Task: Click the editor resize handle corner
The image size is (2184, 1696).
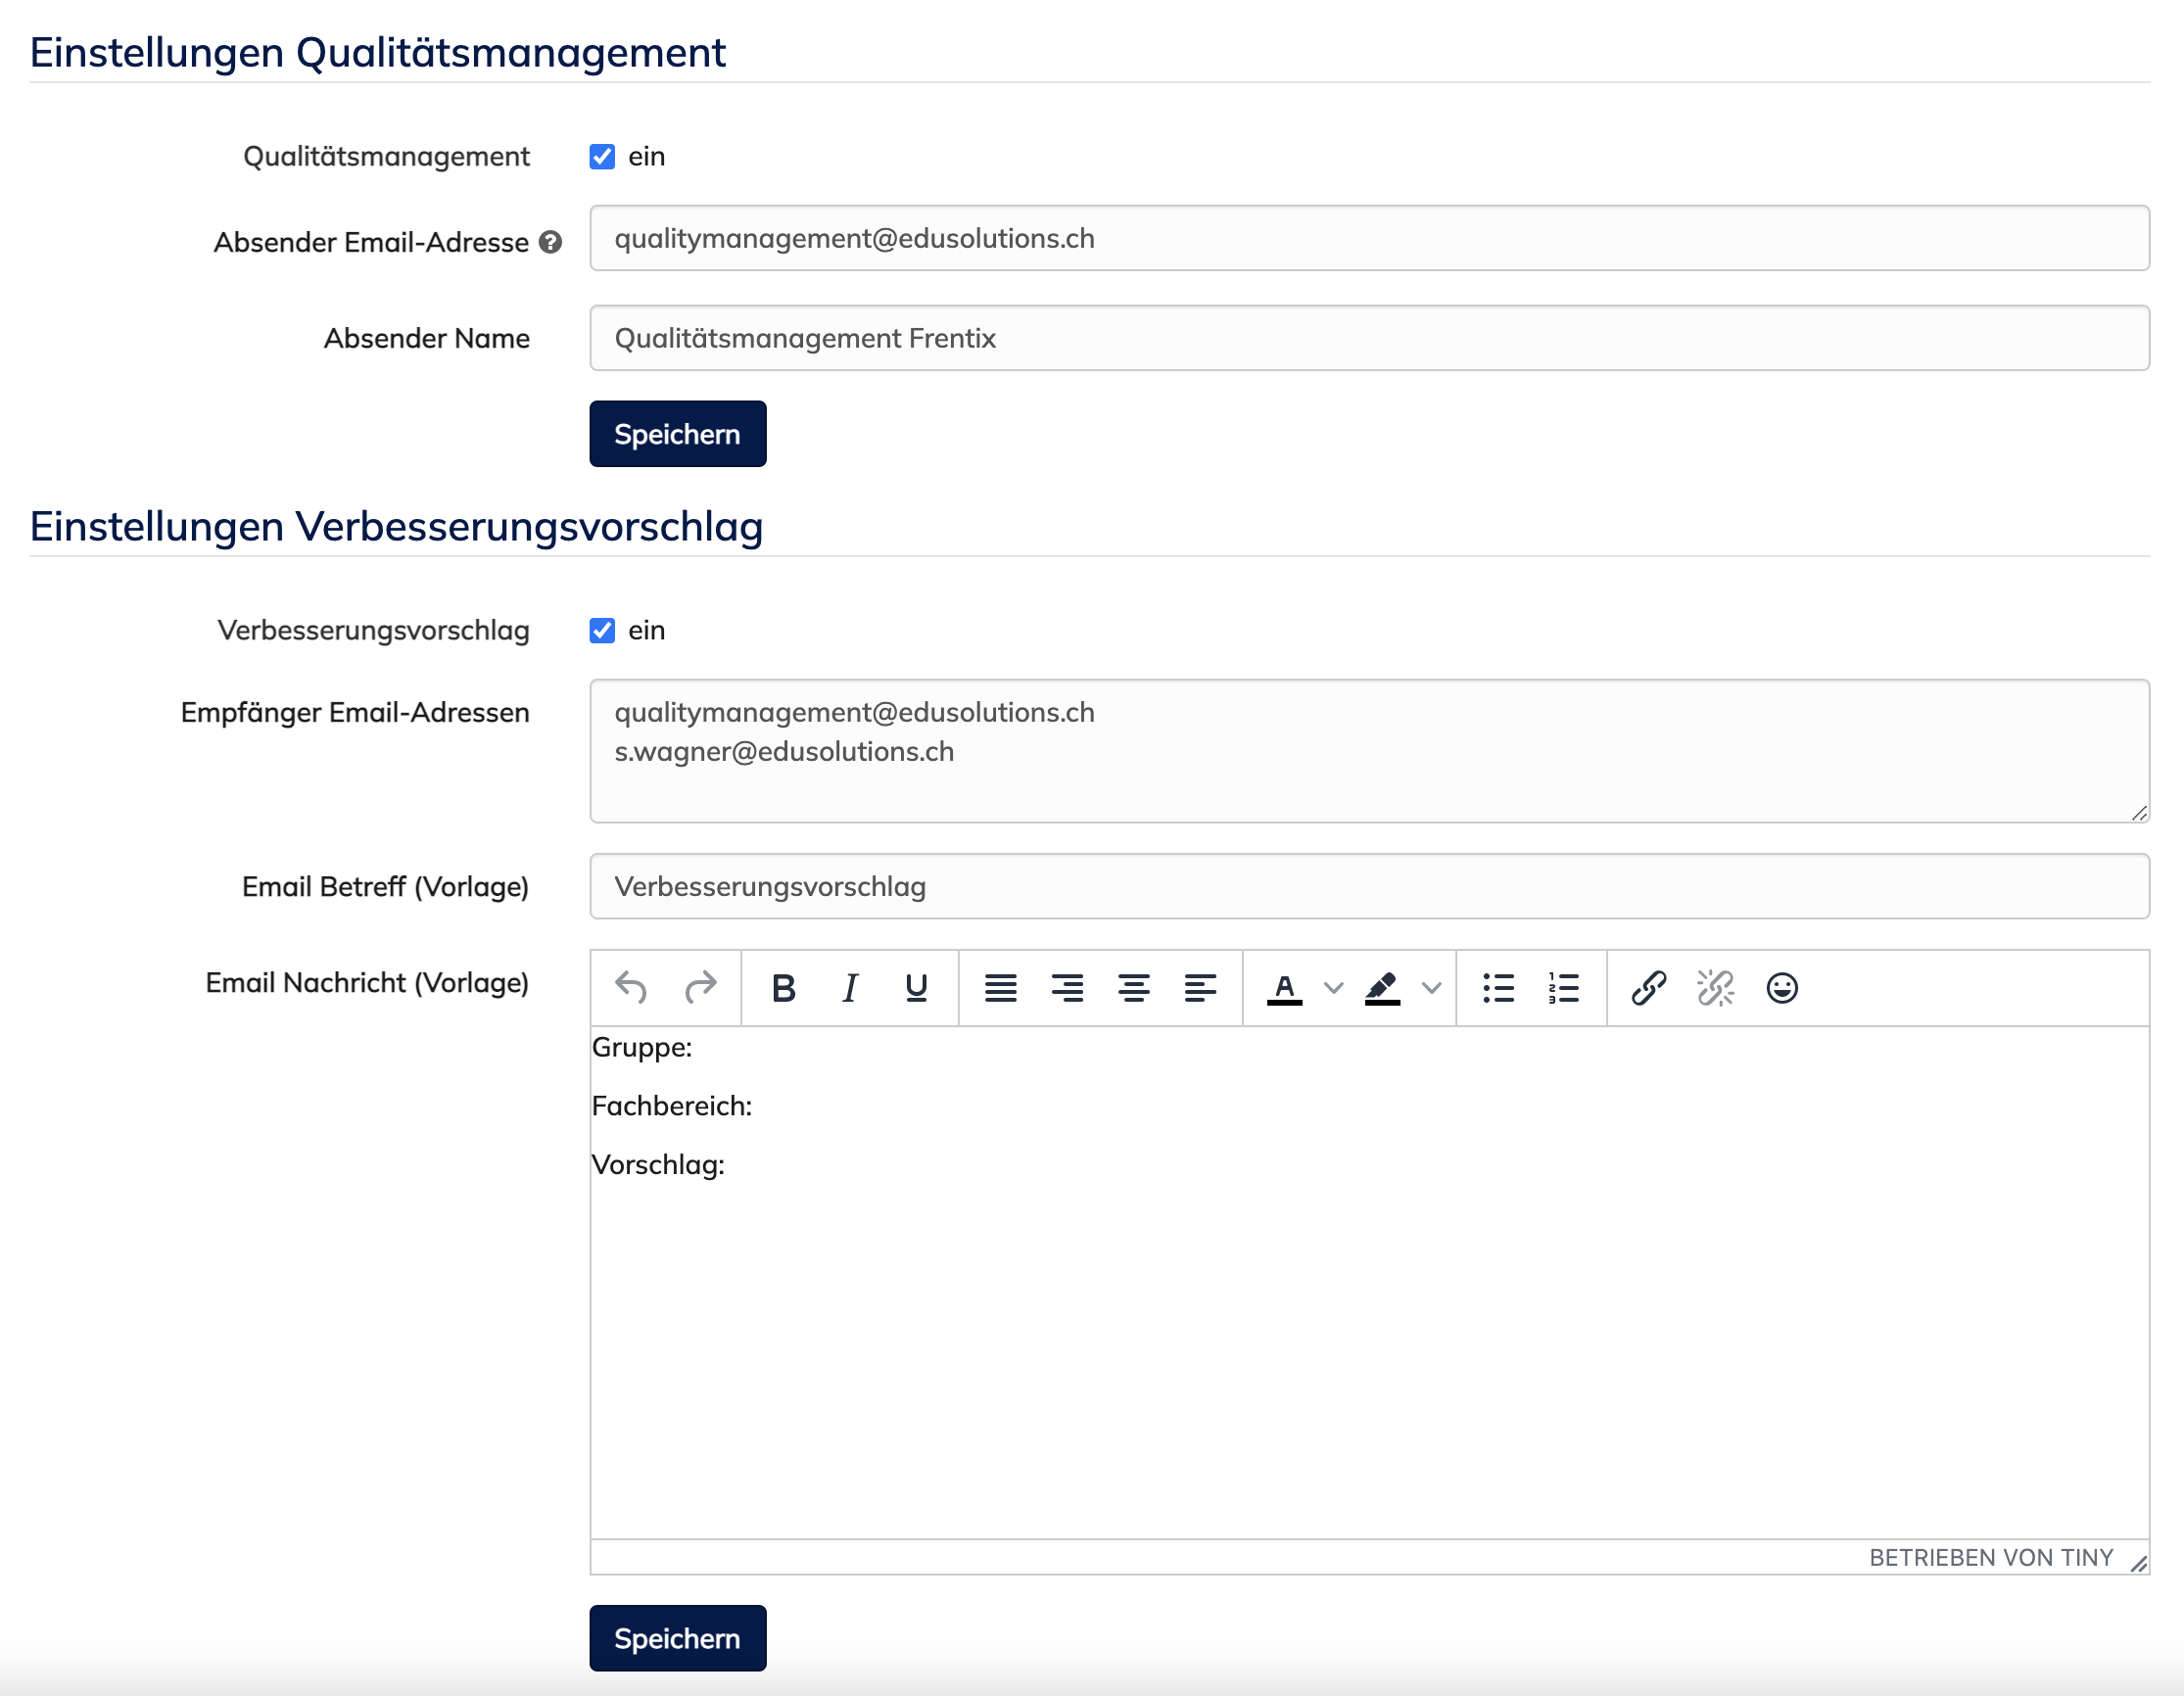Action: pyautogui.click(x=2138, y=1563)
